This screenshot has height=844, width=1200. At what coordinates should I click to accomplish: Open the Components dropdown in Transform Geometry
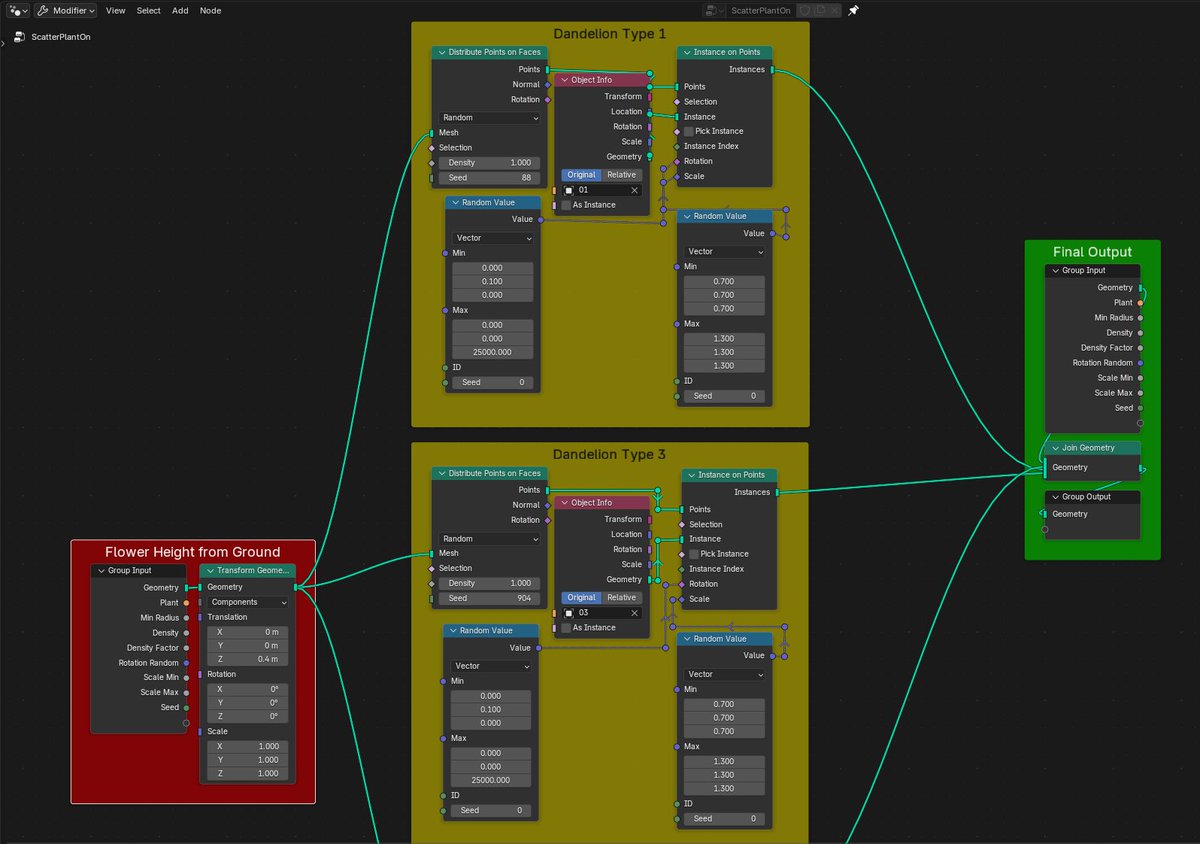pyautogui.click(x=247, y=602)
